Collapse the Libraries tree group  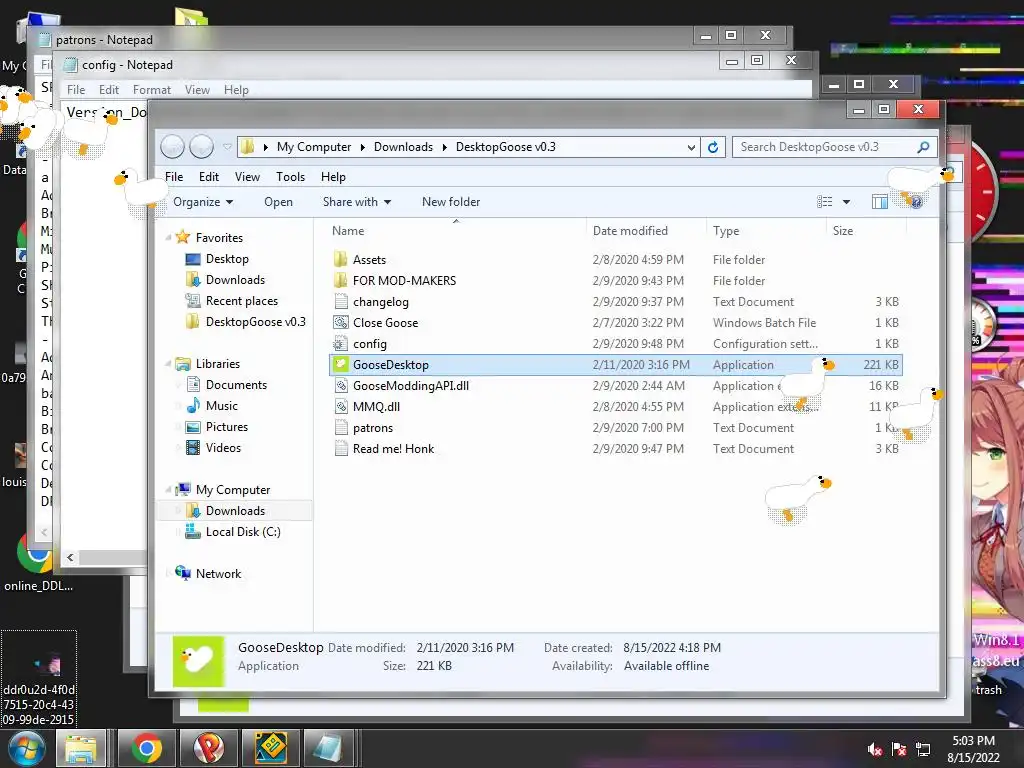tap(168, 364)
